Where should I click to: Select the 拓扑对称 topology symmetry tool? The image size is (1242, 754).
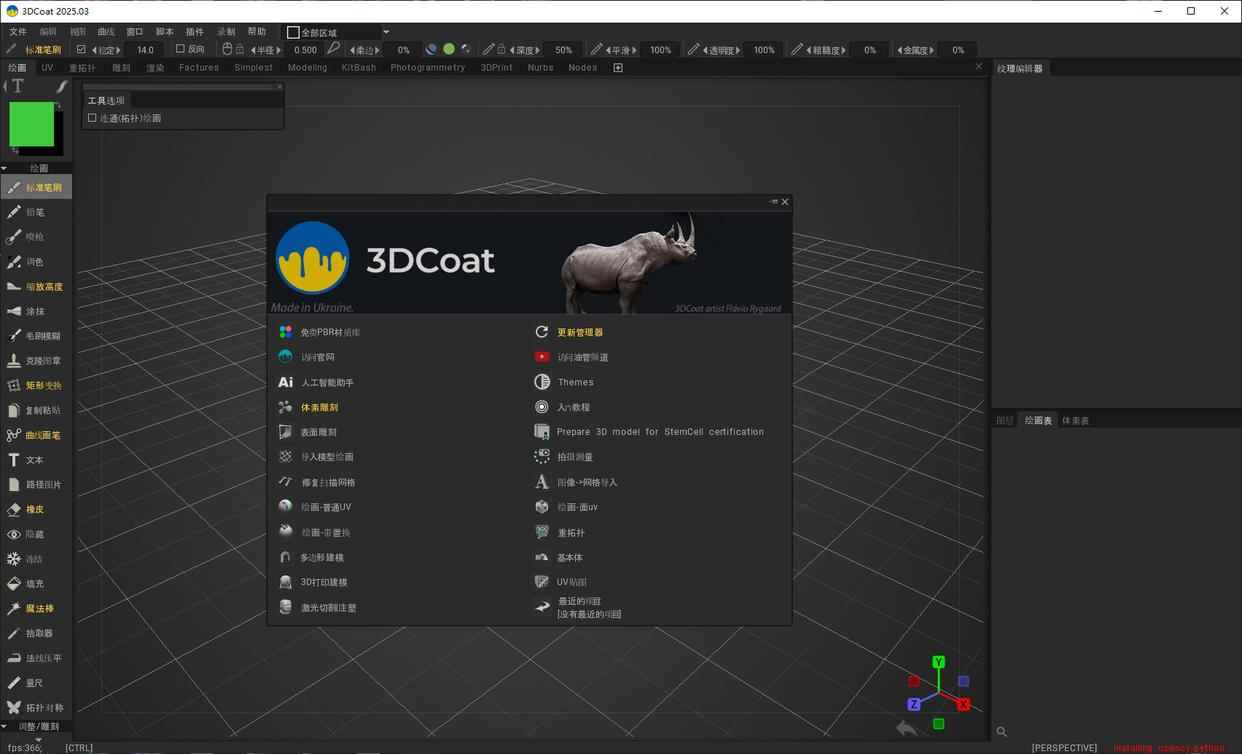tap(36, 708)
